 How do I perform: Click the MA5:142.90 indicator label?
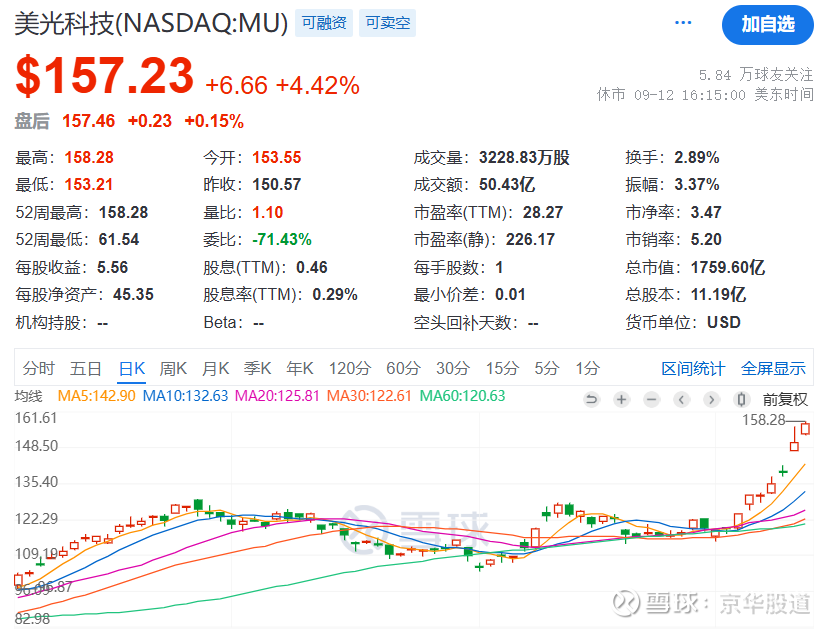click(96, 396)
